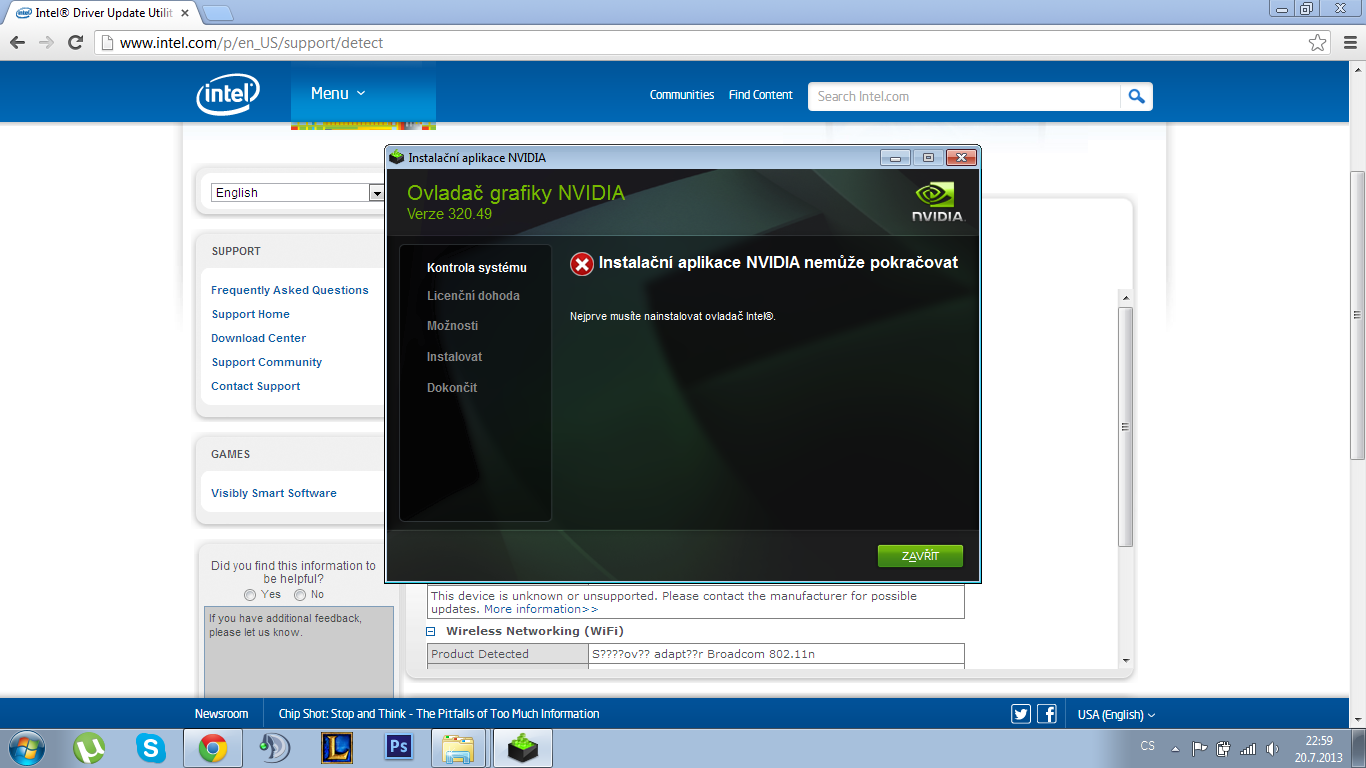Click the Možnosti step in the installer
The height and width of the screenshot is (768, 1366).
coord(453,326)
